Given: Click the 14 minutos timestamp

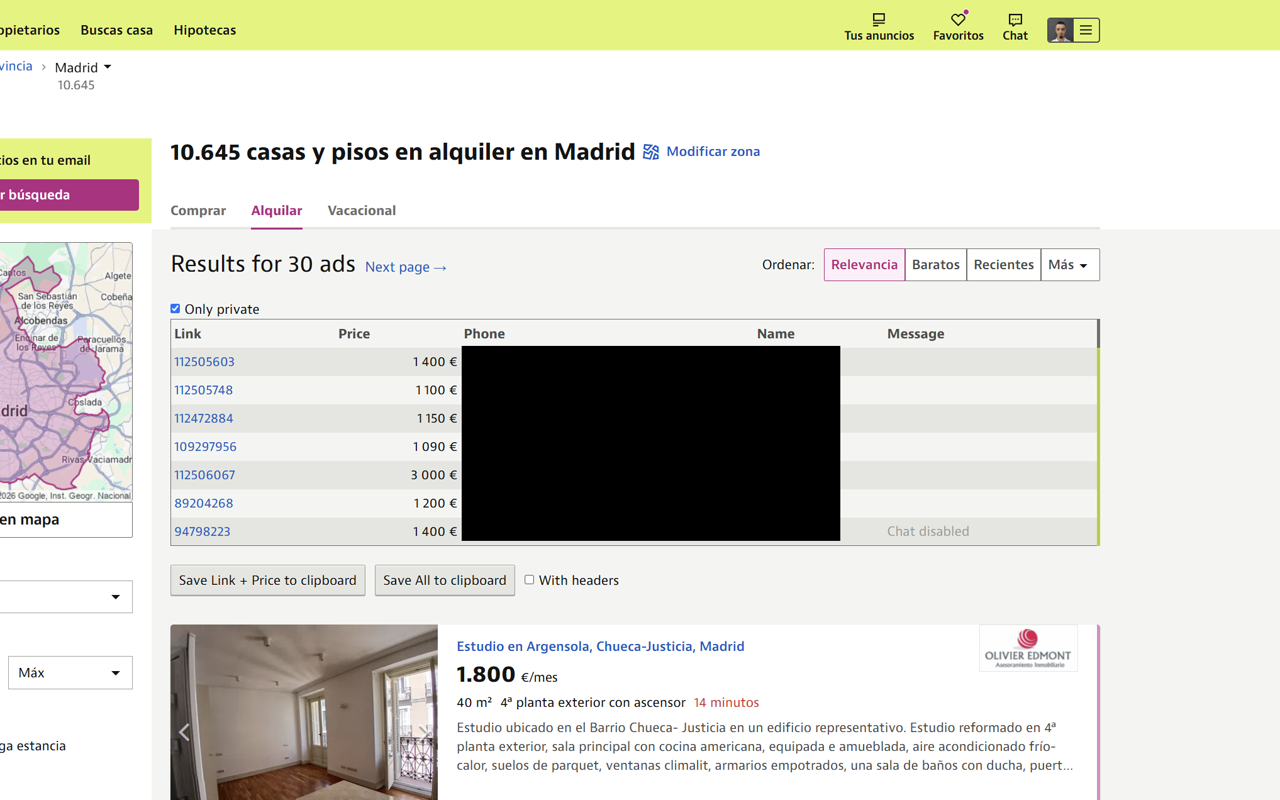Looking at the screenshot, I should [x=726, y=703].
